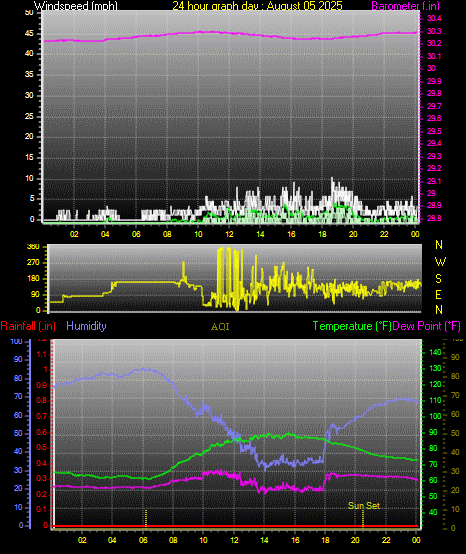Click the "45" windspeed axis value
The width and height of the screenshot is (466, 554).
pyautogui.click(x=29, y=34)
